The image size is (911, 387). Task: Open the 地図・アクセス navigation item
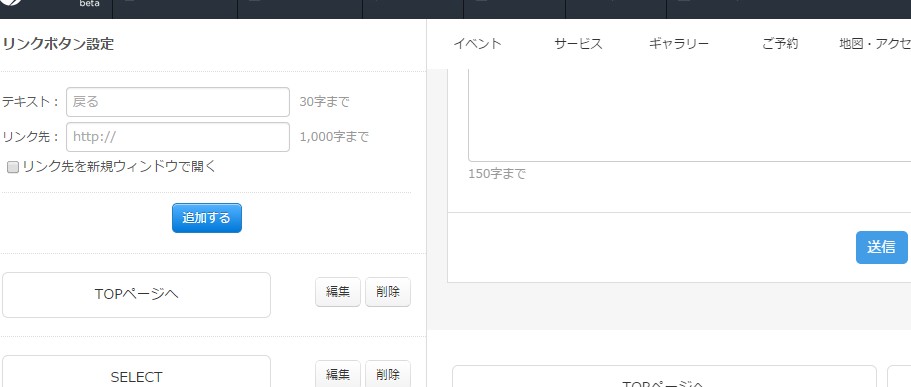tap(875, 44)
